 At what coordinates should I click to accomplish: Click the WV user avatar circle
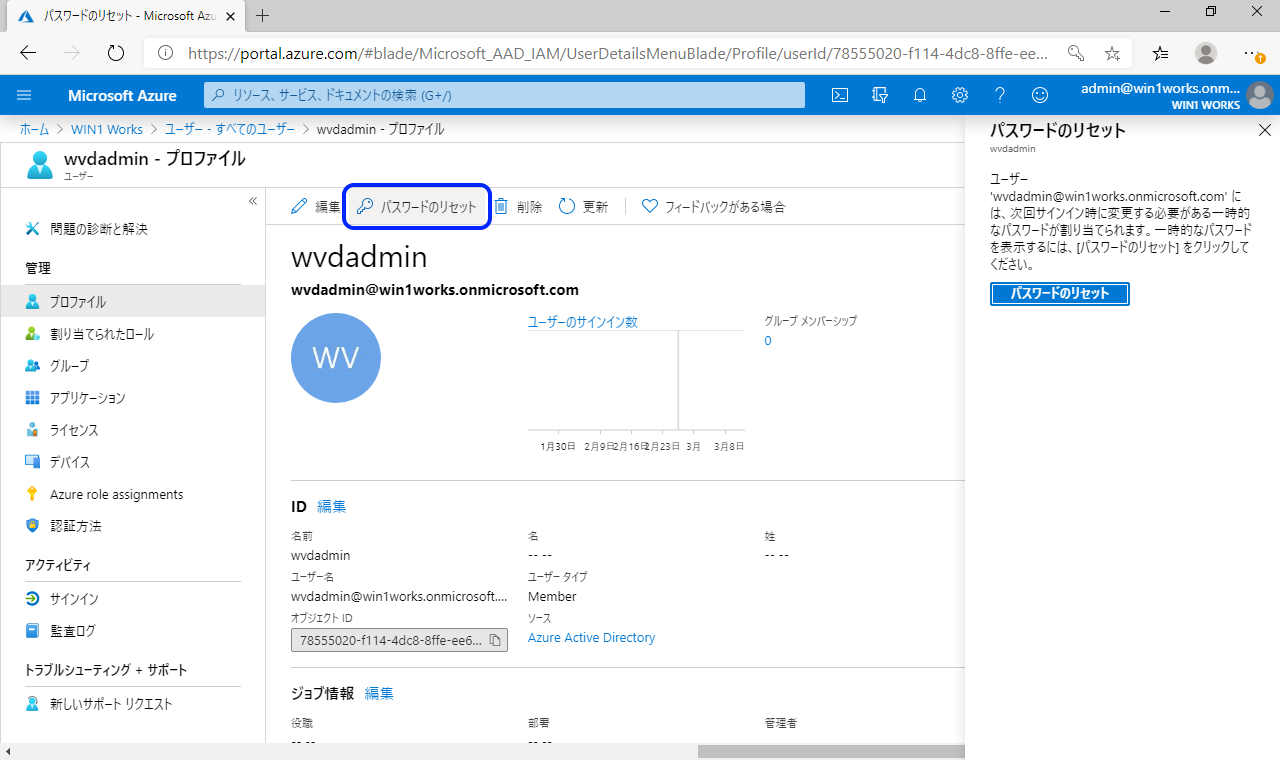pos(336,358)
